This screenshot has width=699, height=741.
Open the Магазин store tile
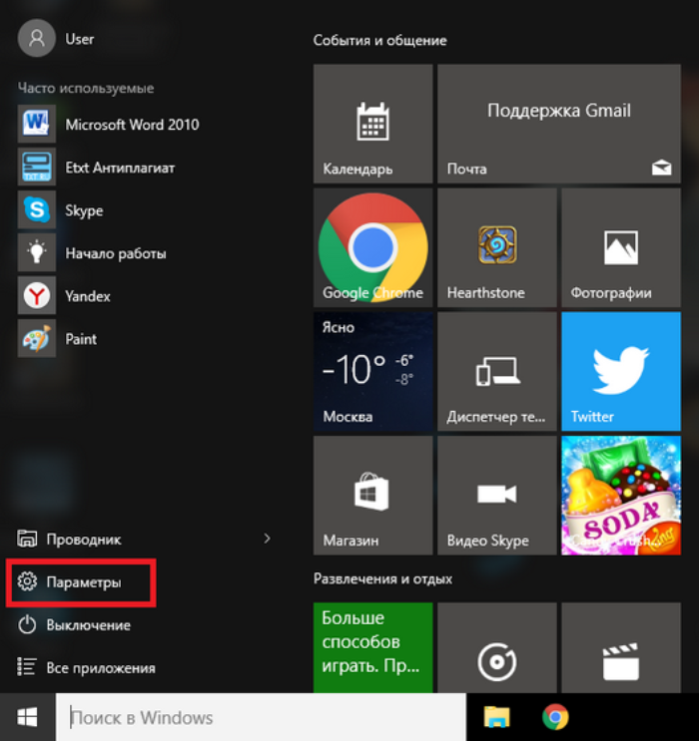point(373,495)
